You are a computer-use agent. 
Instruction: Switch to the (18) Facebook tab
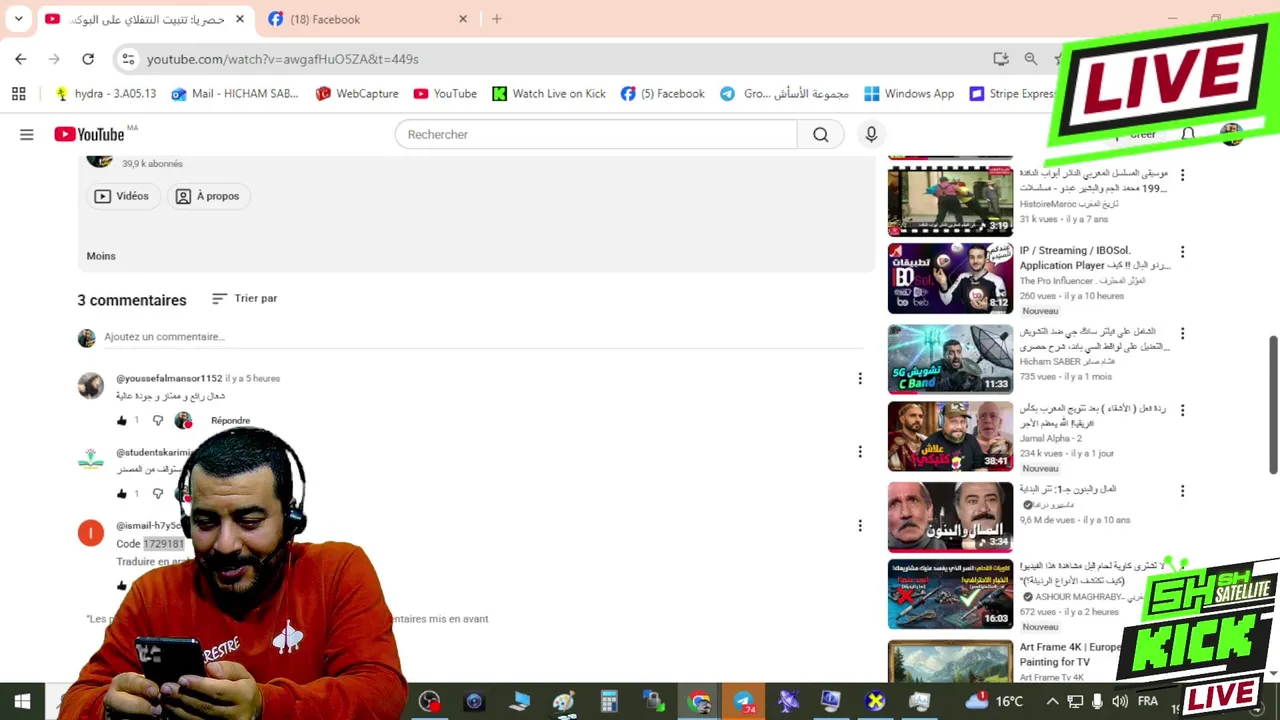367,19
